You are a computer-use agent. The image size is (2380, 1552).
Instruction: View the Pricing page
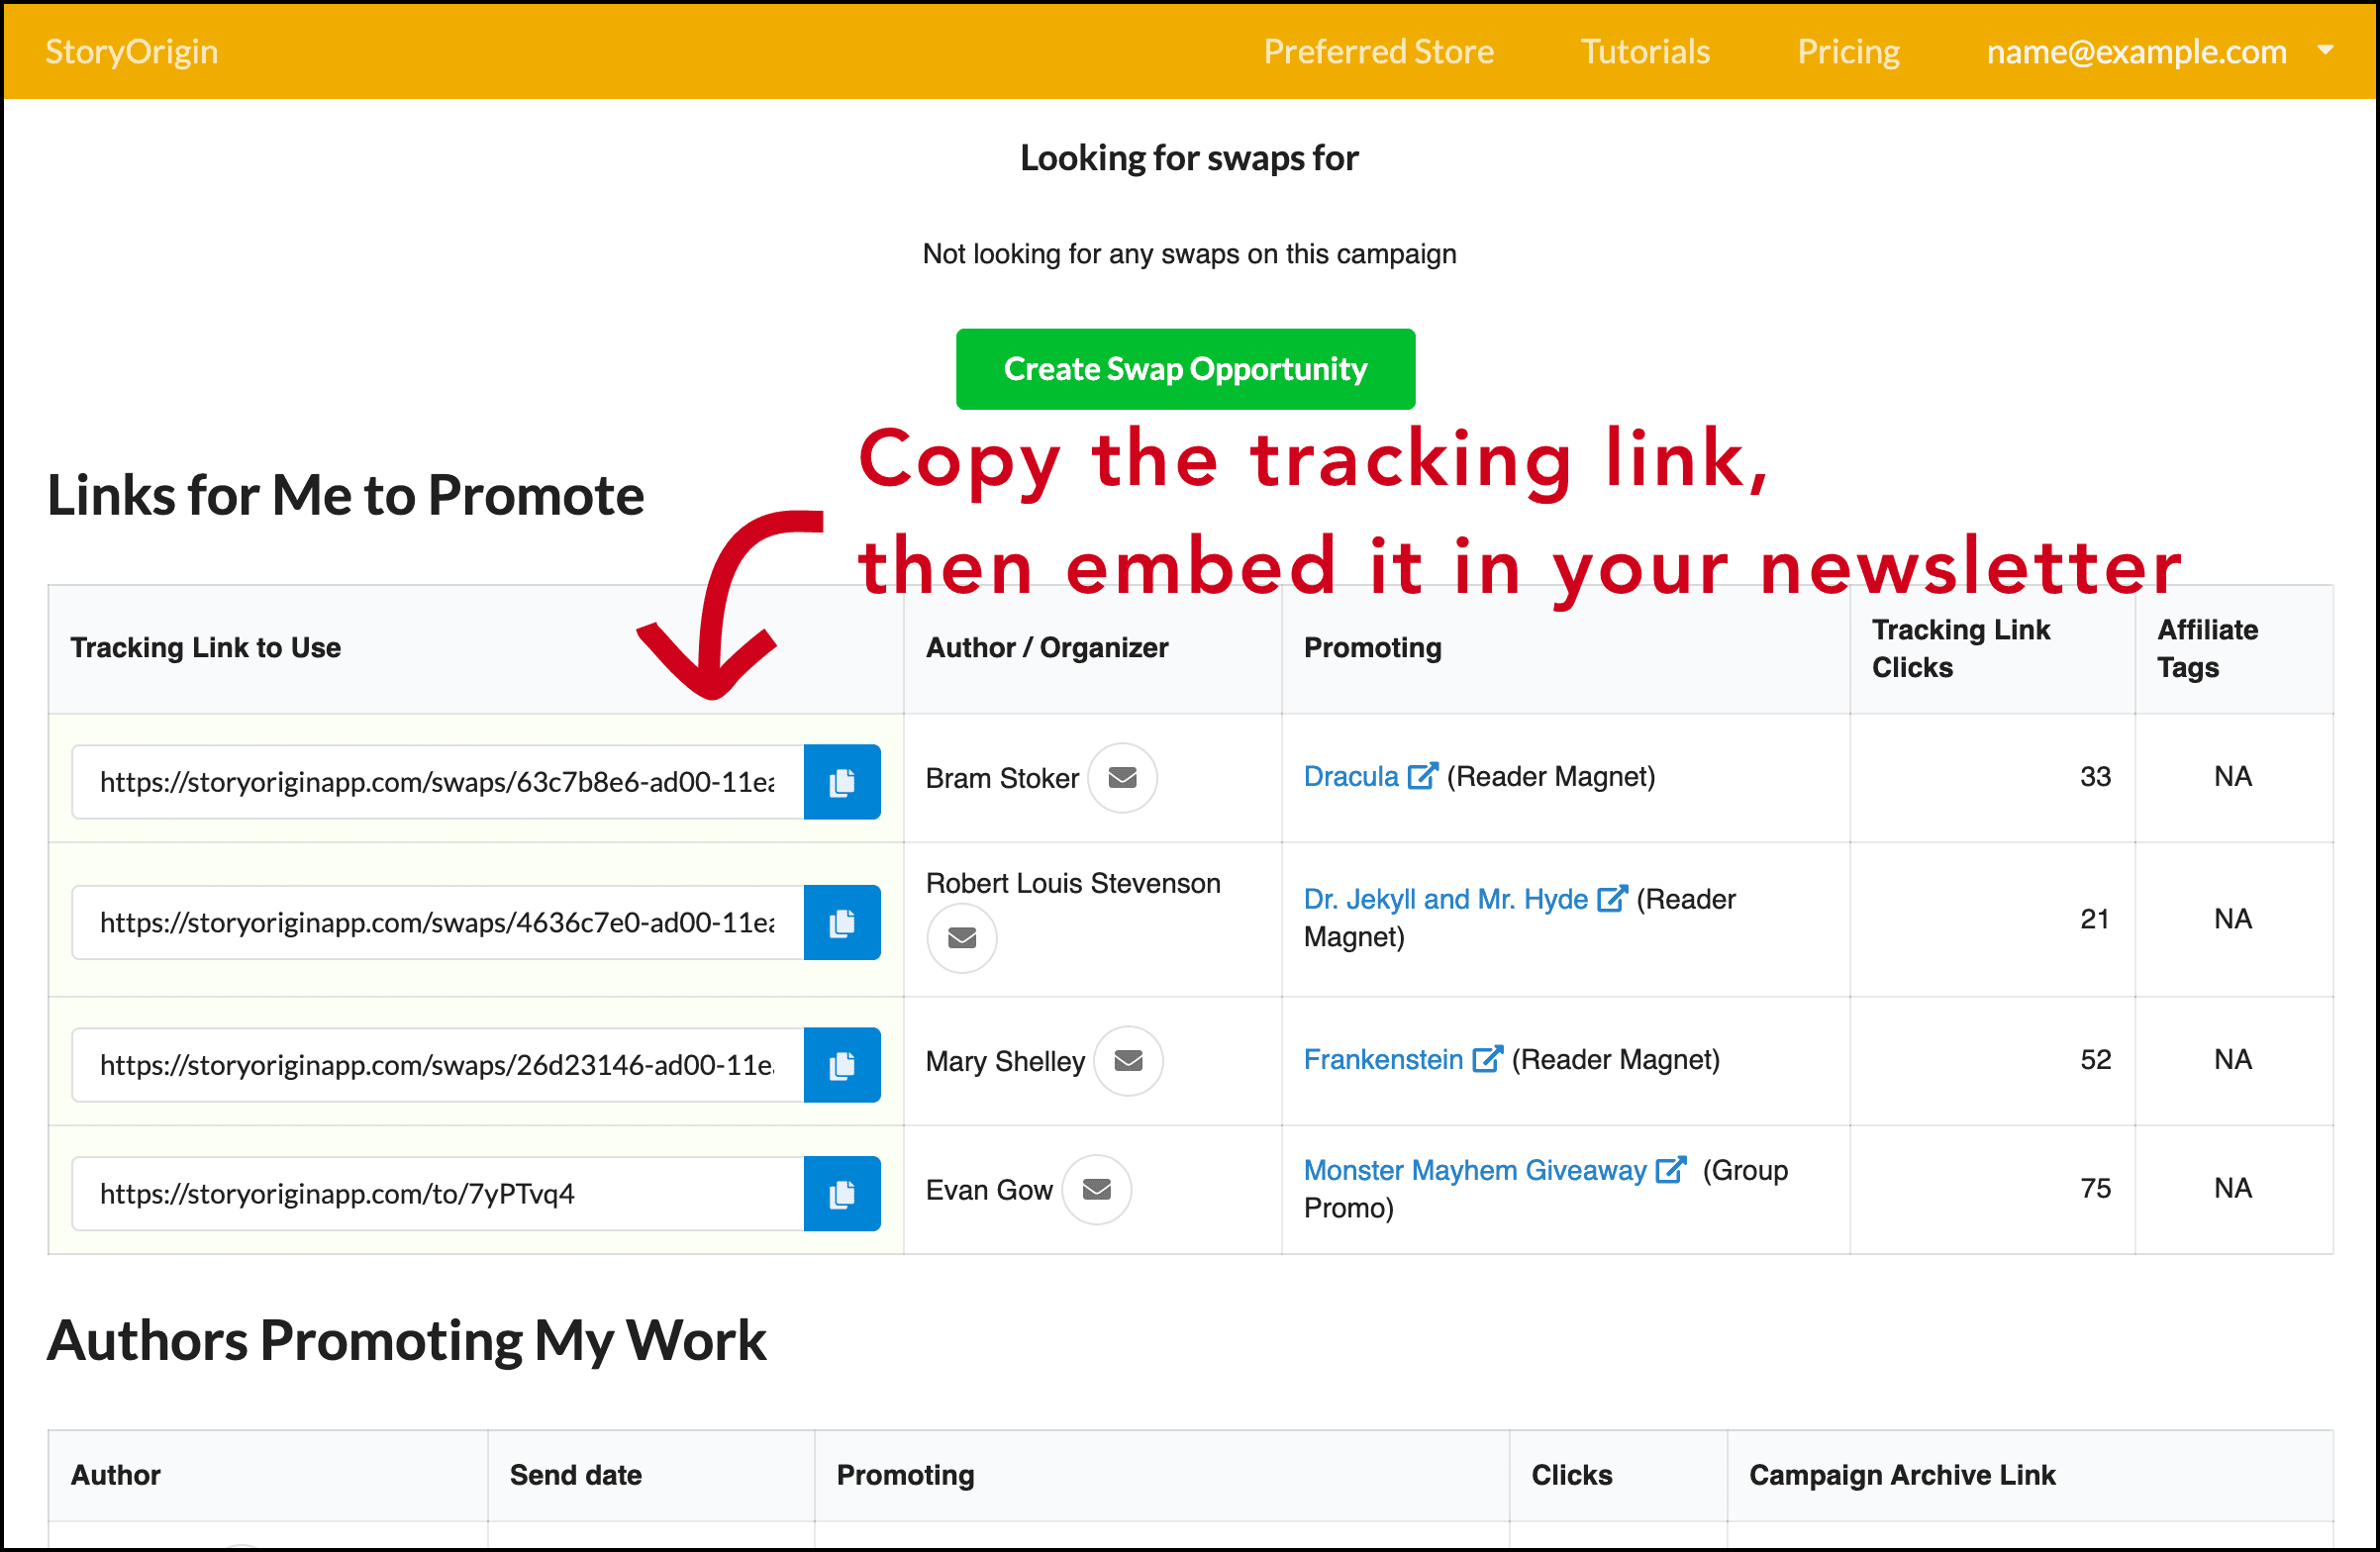click(1848, 51)
